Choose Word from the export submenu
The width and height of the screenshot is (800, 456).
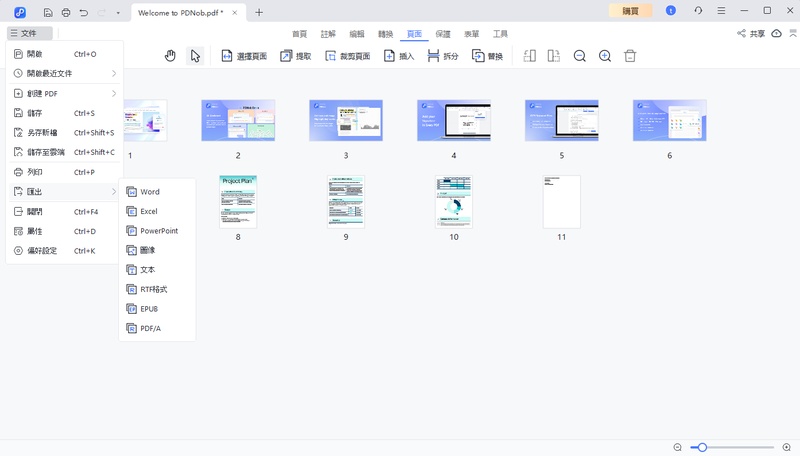click(150, 192)
